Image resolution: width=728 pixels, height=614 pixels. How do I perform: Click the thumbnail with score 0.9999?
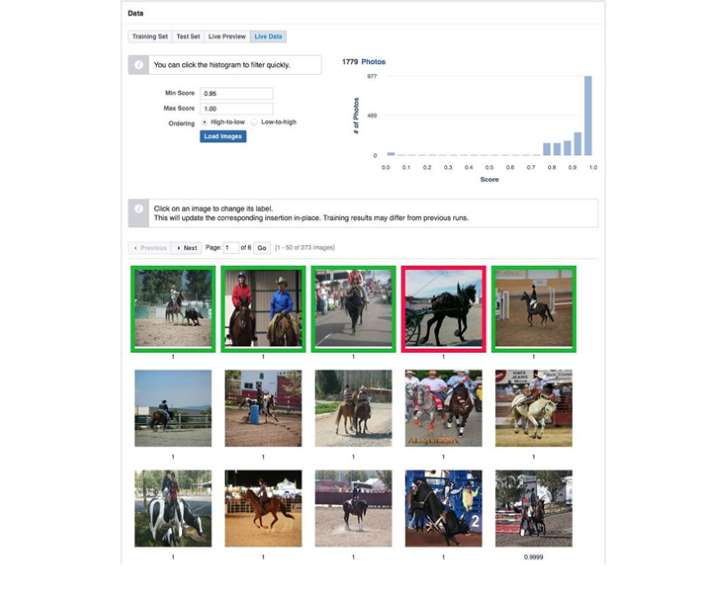click(x=533, y=508)
